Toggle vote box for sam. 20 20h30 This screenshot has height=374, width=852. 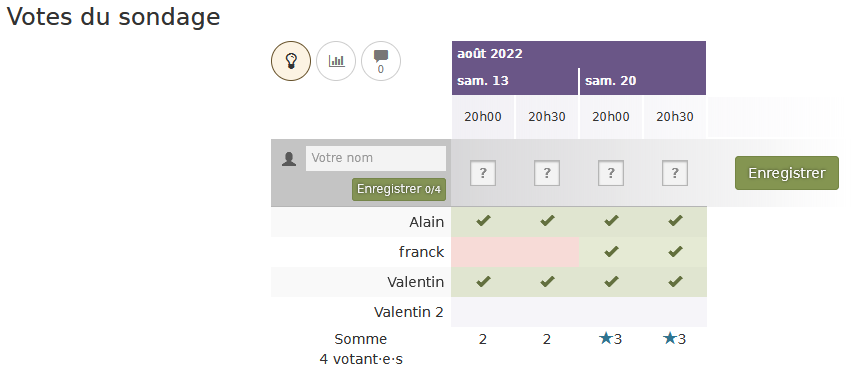tap(675, 173)
